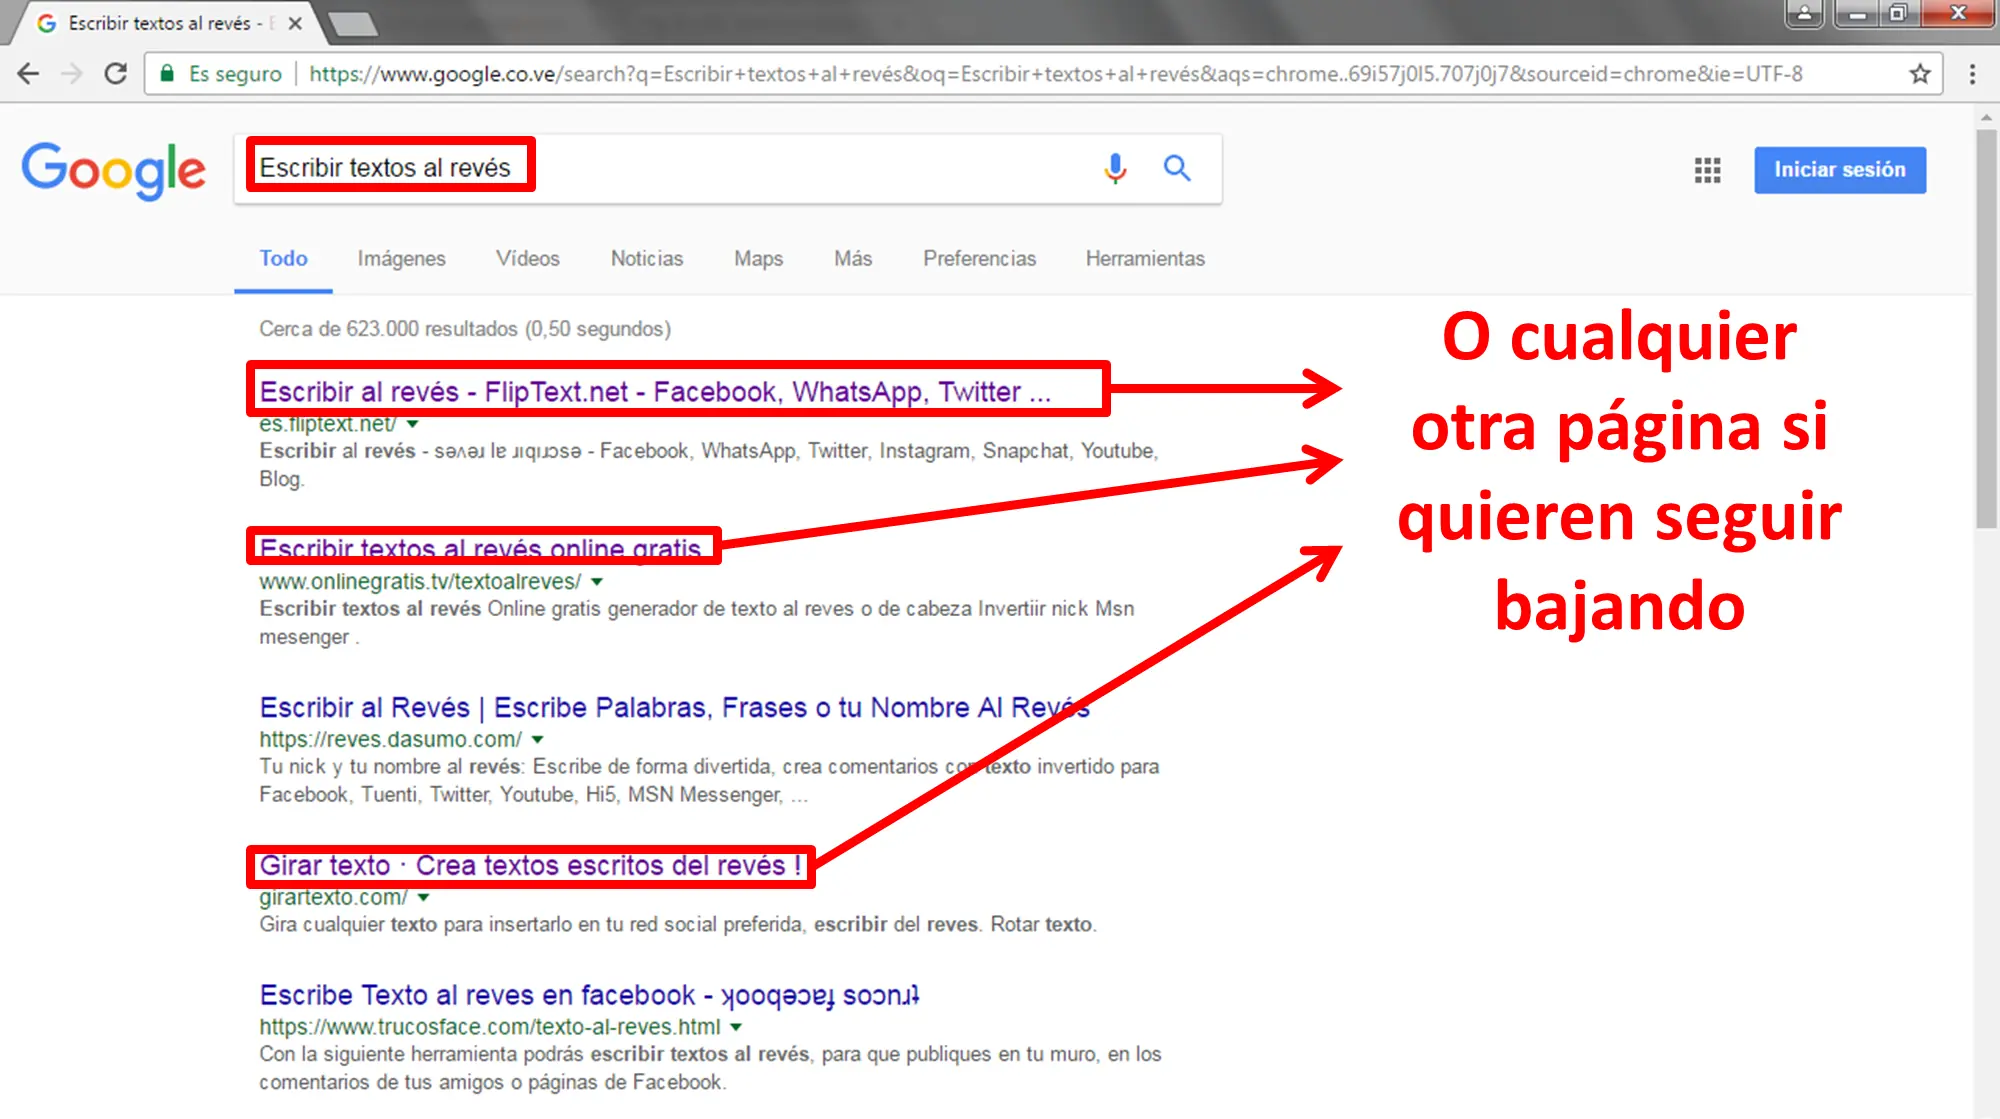This screenshot has width=2000, height=1119.
Task: Select the Todo search tab
Action: pyautogui.click(x=283, y=258)
